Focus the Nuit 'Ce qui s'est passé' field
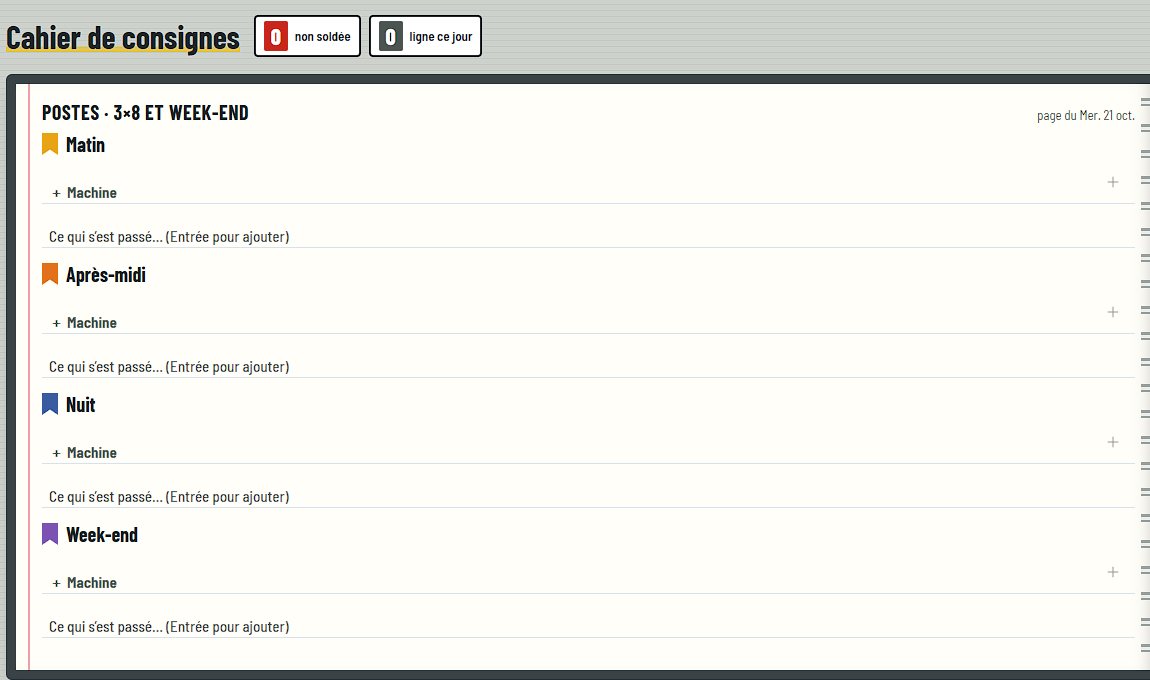This screenshot has width=1150, height=680. (x=588, y=496)
